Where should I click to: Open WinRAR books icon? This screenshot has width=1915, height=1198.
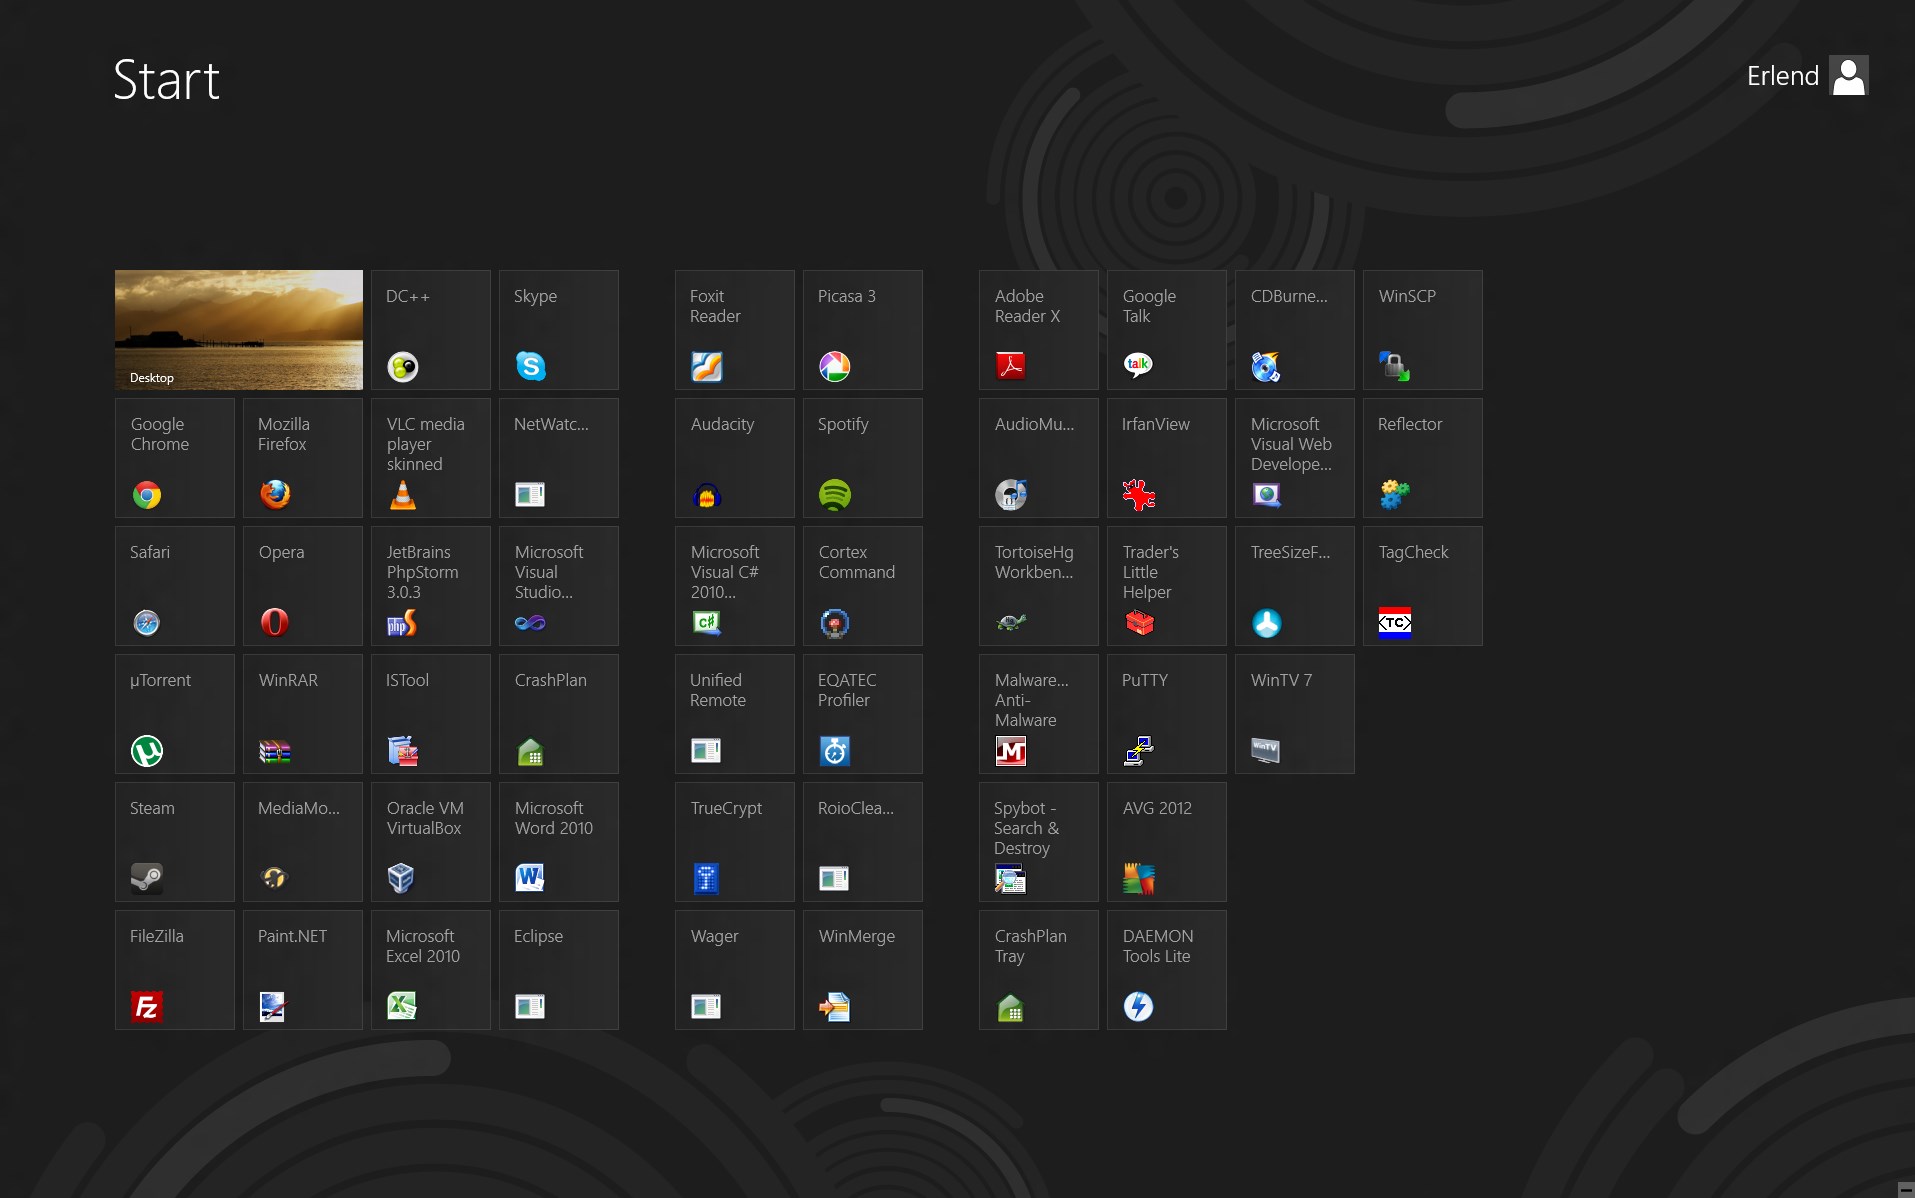(x=275, y=751)
